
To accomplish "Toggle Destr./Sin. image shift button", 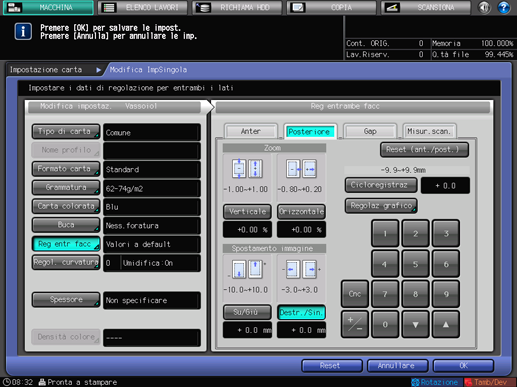I will (301, 312).
